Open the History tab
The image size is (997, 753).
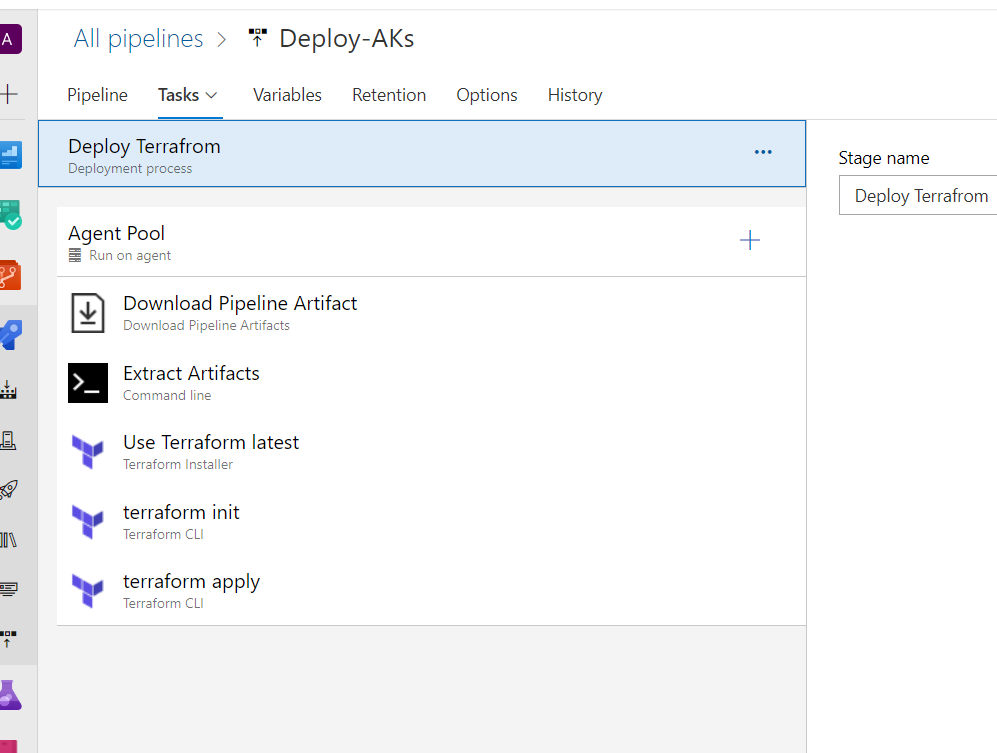pyautogui.click(x=574, y=96)
